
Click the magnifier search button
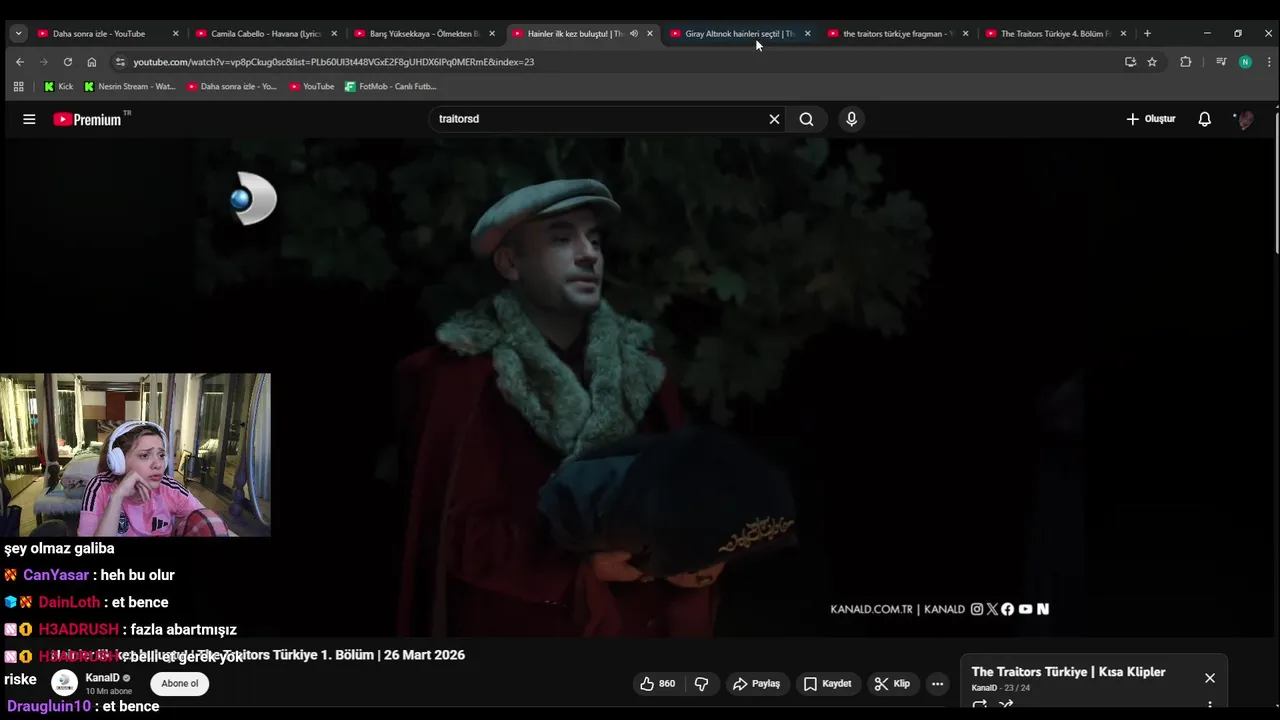point(806,119)
